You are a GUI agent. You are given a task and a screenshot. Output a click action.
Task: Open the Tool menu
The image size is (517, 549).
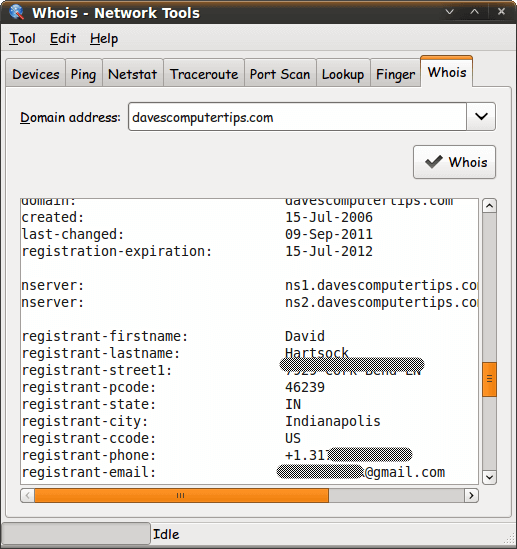point(22,39)
